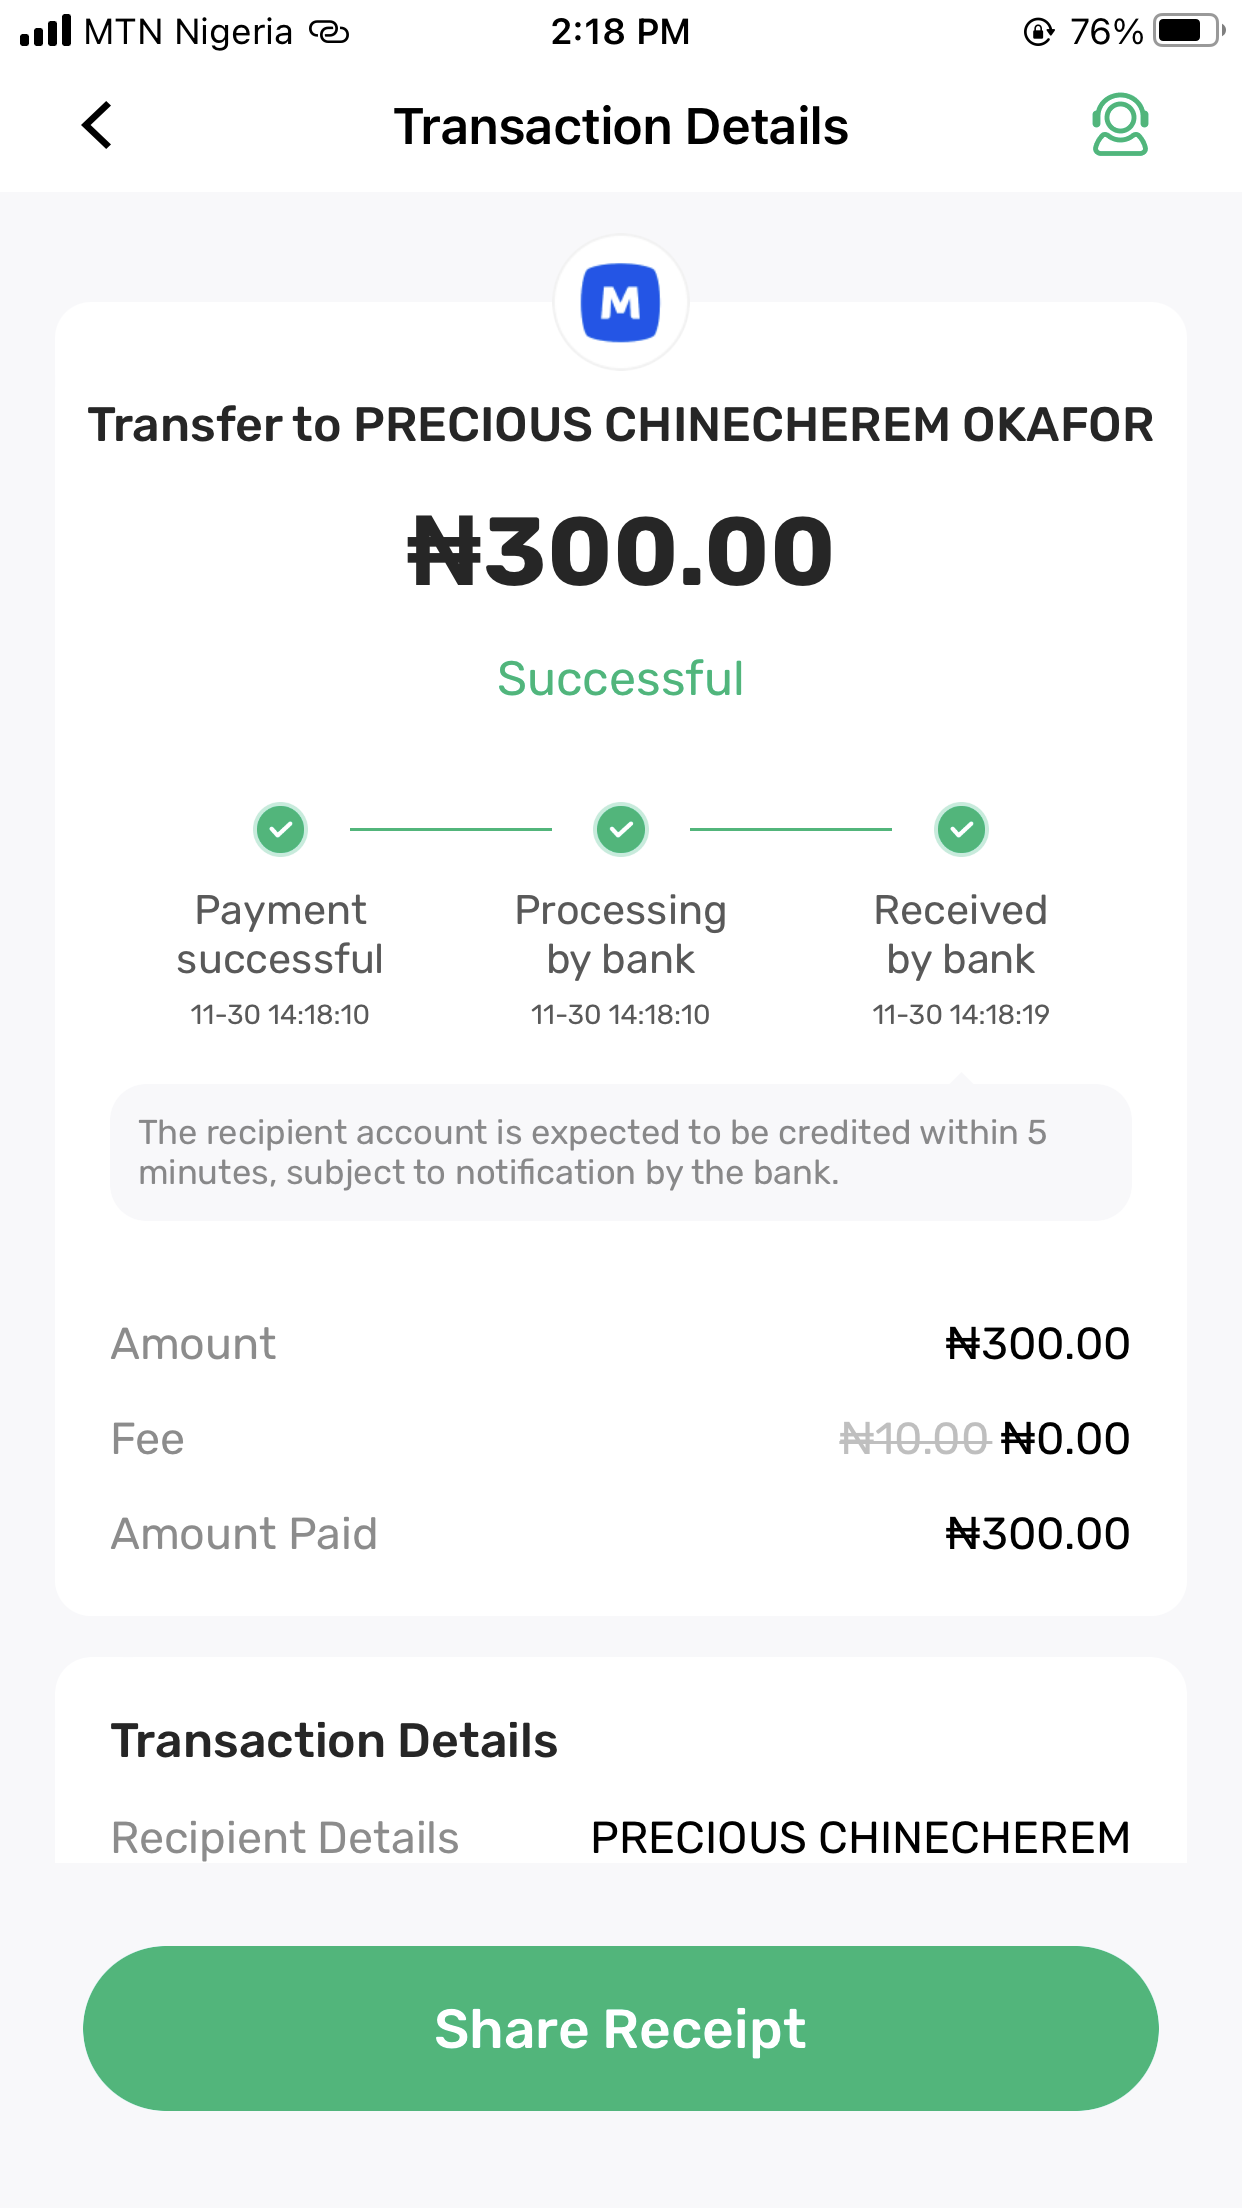Tap the blue M bank logo
The image size is (1242, 2208).
[621, 302]
